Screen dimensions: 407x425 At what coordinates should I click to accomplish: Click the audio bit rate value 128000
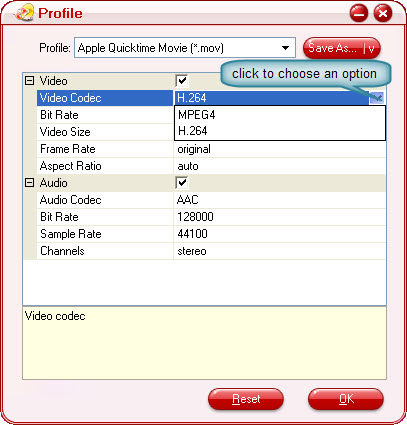coord(195,217)
